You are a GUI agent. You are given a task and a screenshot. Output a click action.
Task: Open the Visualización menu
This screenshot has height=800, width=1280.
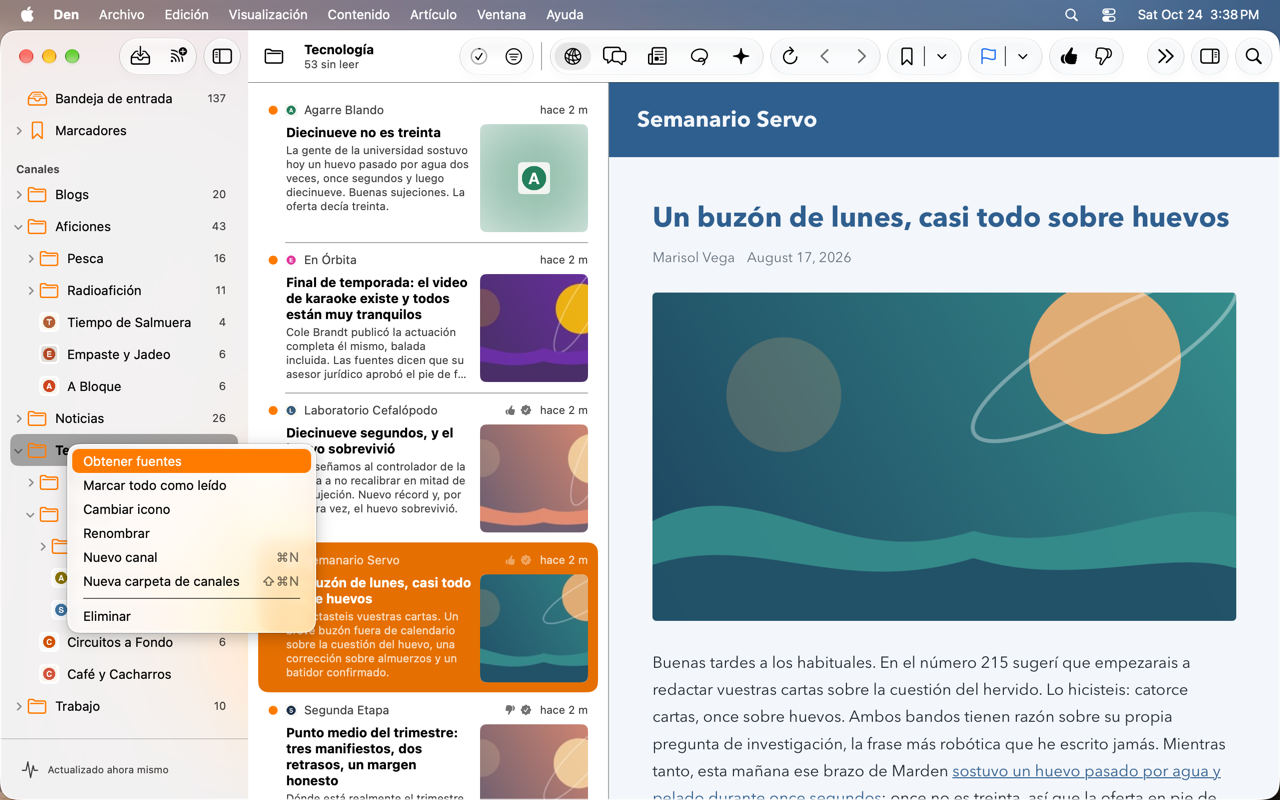point(268,15)
